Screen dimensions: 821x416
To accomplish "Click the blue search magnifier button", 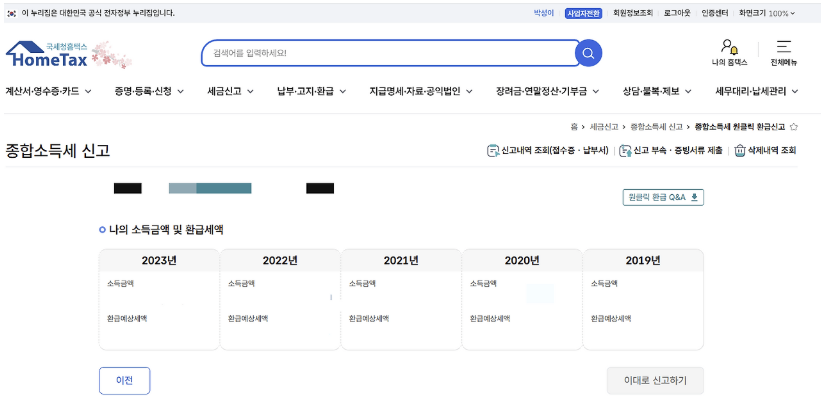I will [588, 53].
